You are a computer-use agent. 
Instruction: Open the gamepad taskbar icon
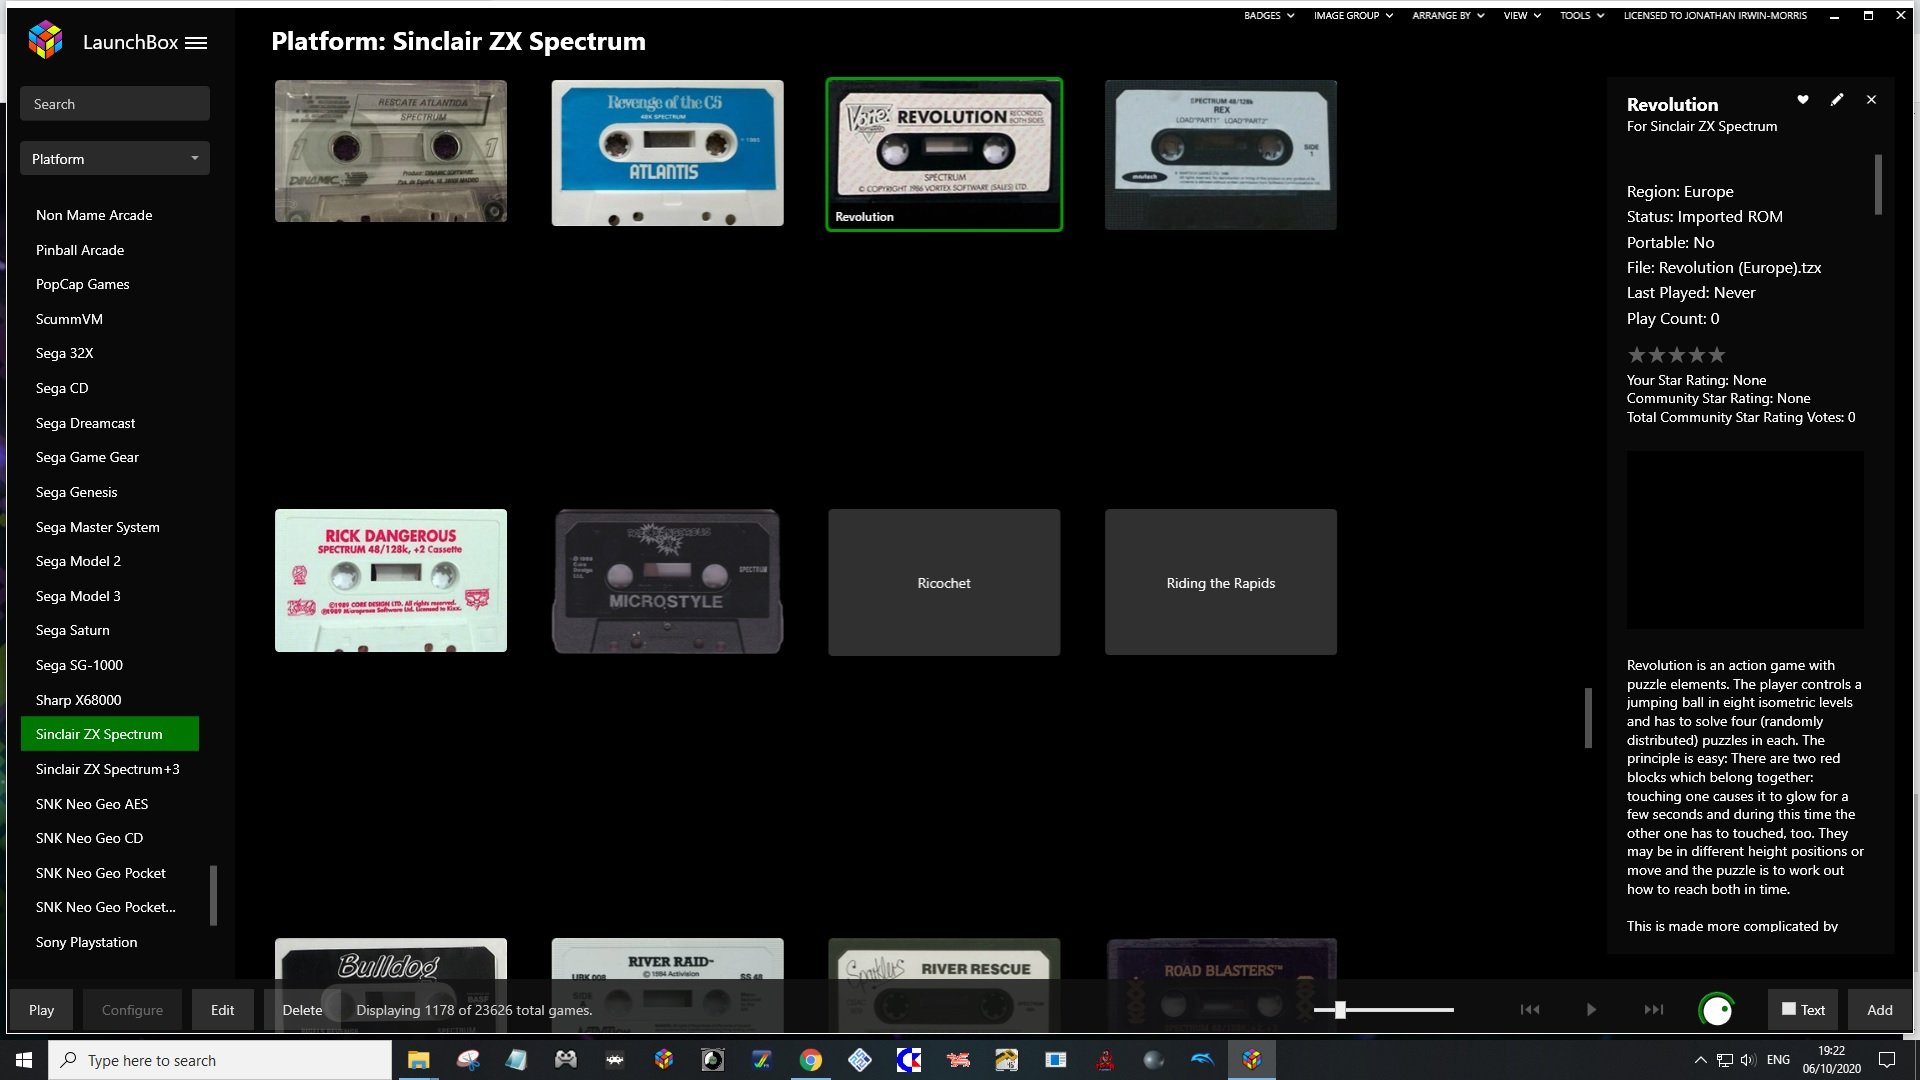coord(566,1060)
